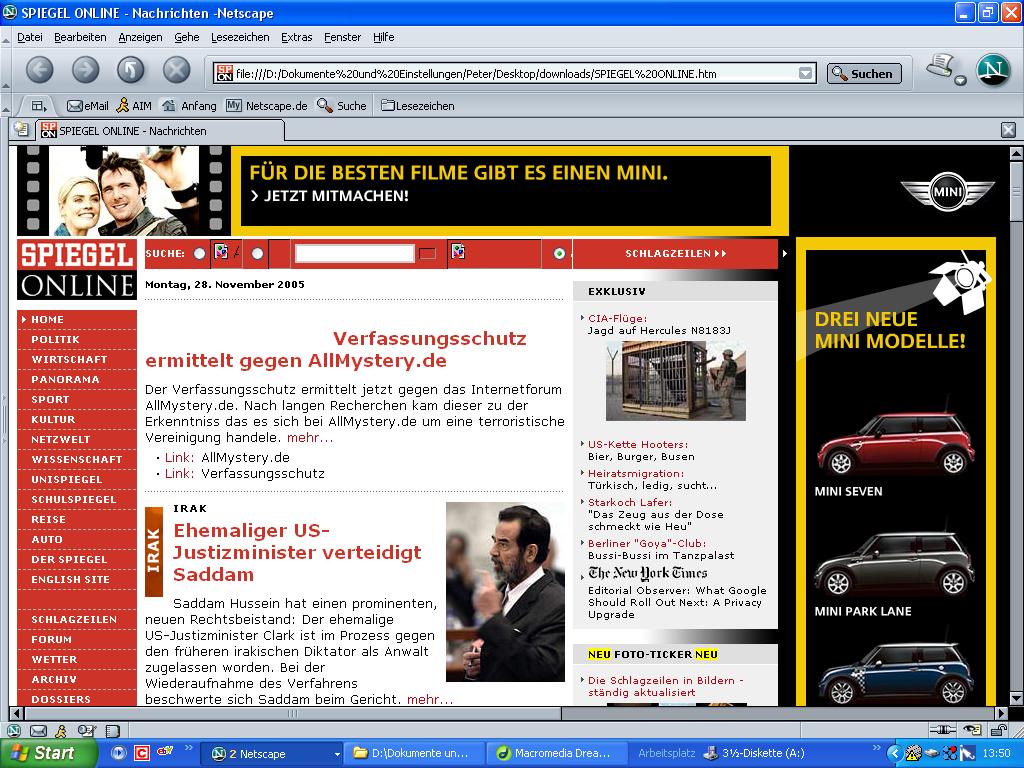Click the horizontal scrollbar left arrow
The width and height of the screenshot is (1024, 768).
click(18, 713)
